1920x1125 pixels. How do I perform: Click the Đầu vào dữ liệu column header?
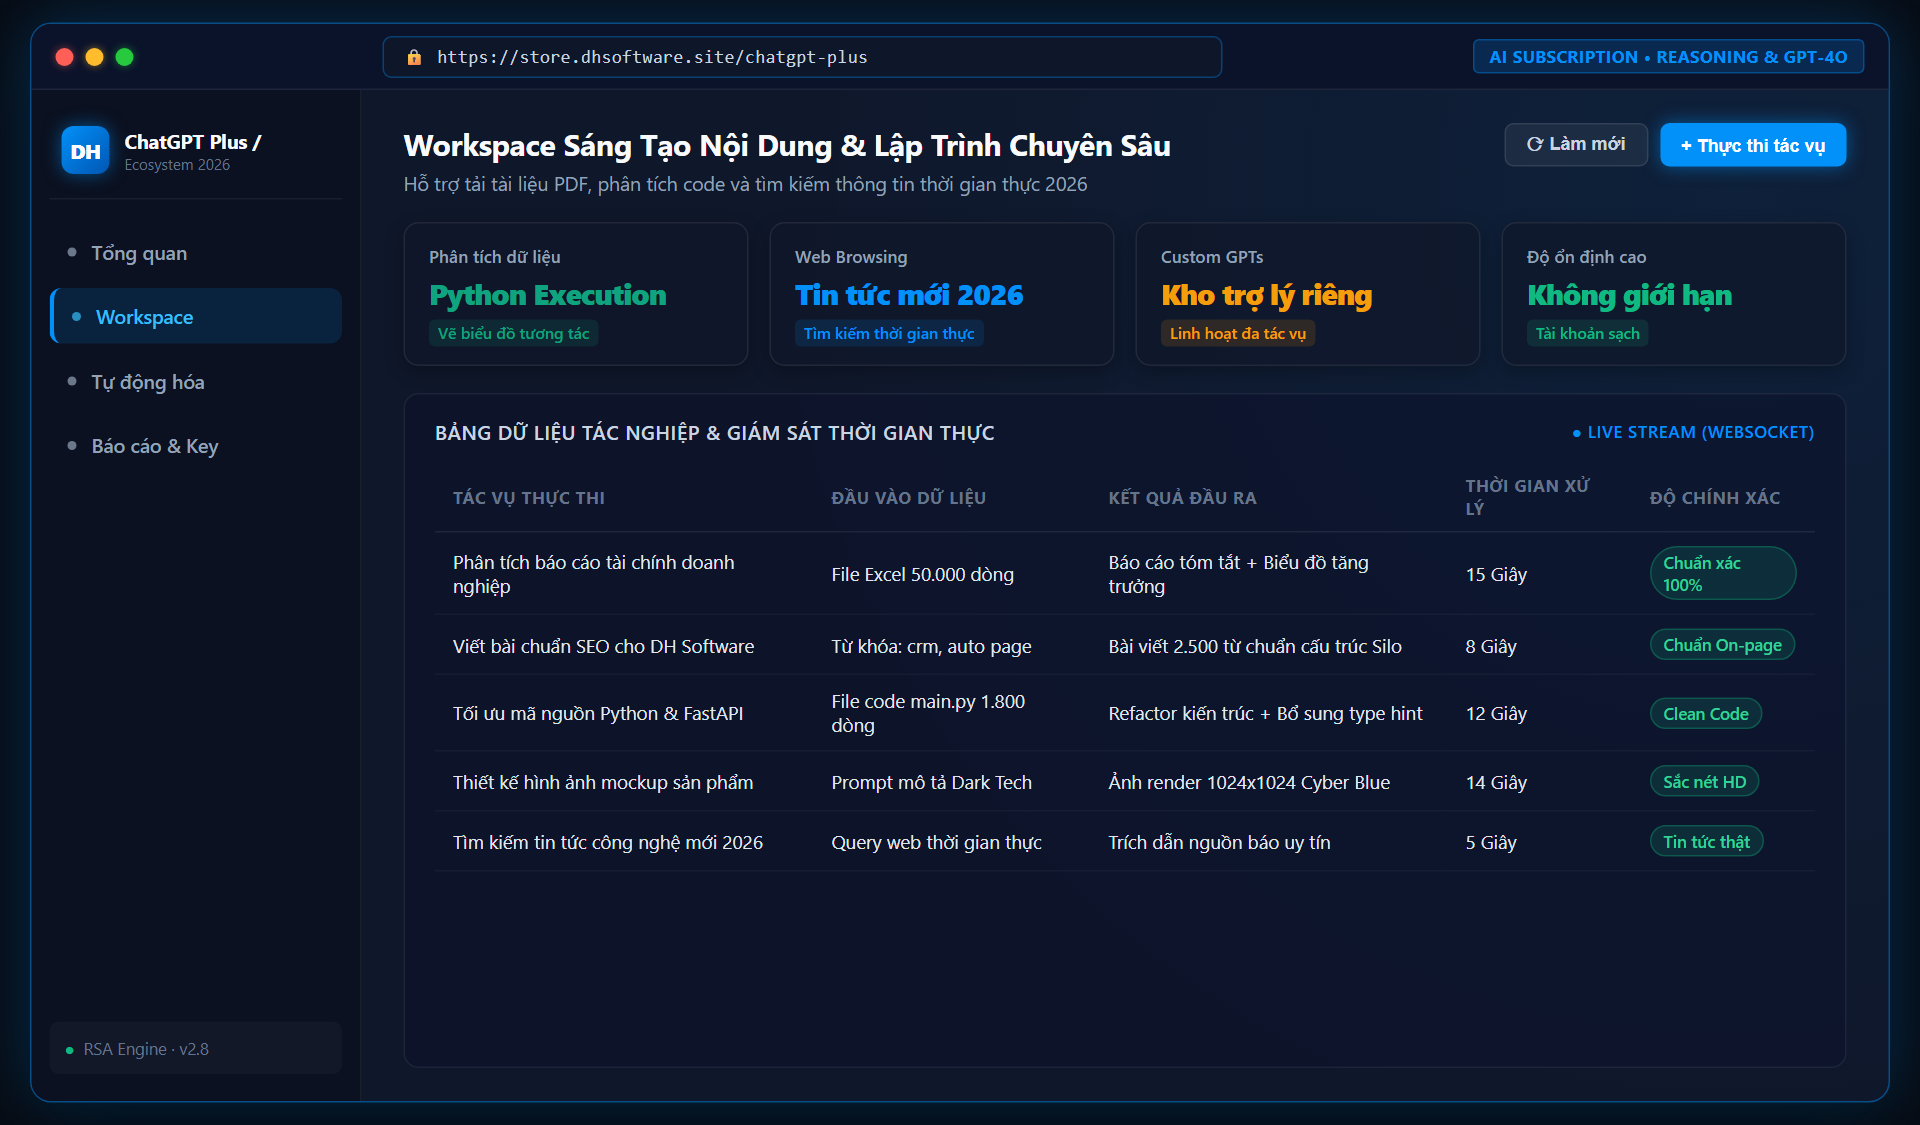[909, 498]
